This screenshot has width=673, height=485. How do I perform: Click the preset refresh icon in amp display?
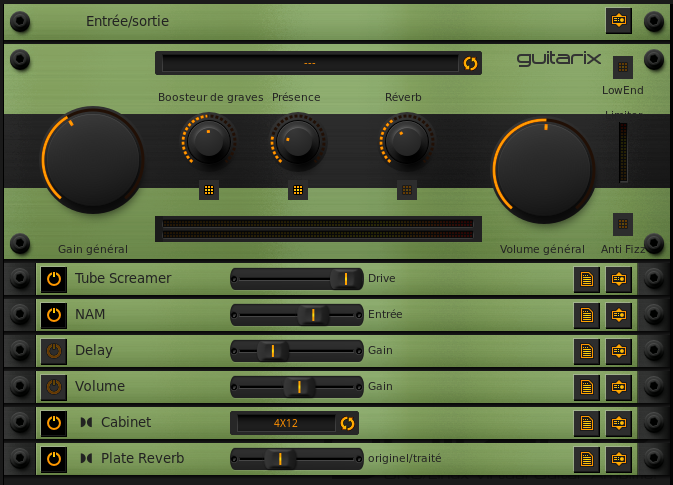pos(470,64)
